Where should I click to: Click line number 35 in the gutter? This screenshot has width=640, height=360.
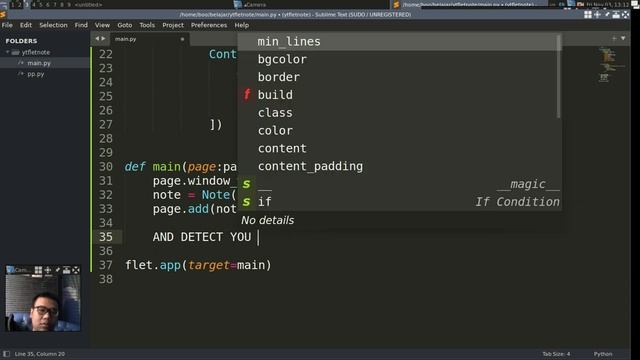(106, 237)
